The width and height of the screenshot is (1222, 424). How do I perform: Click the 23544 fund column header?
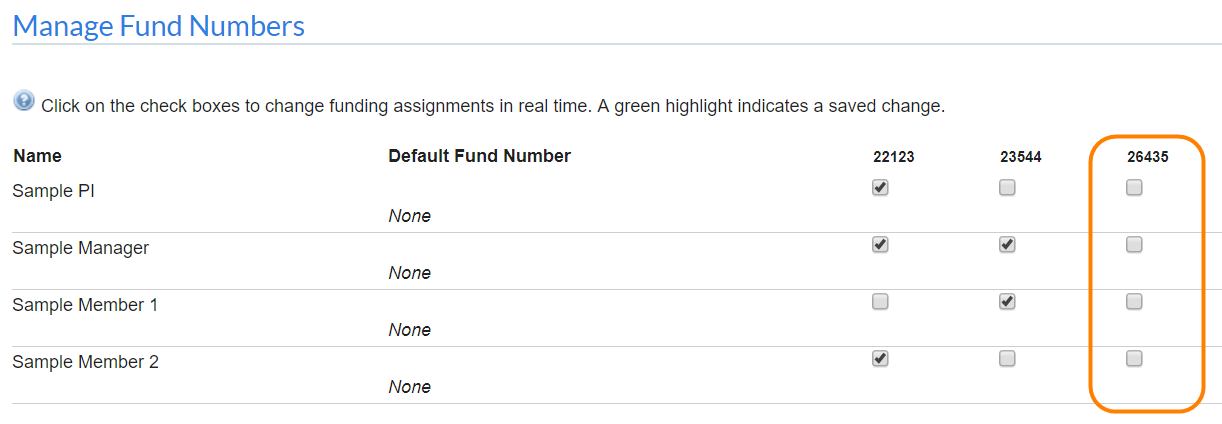1021,157
